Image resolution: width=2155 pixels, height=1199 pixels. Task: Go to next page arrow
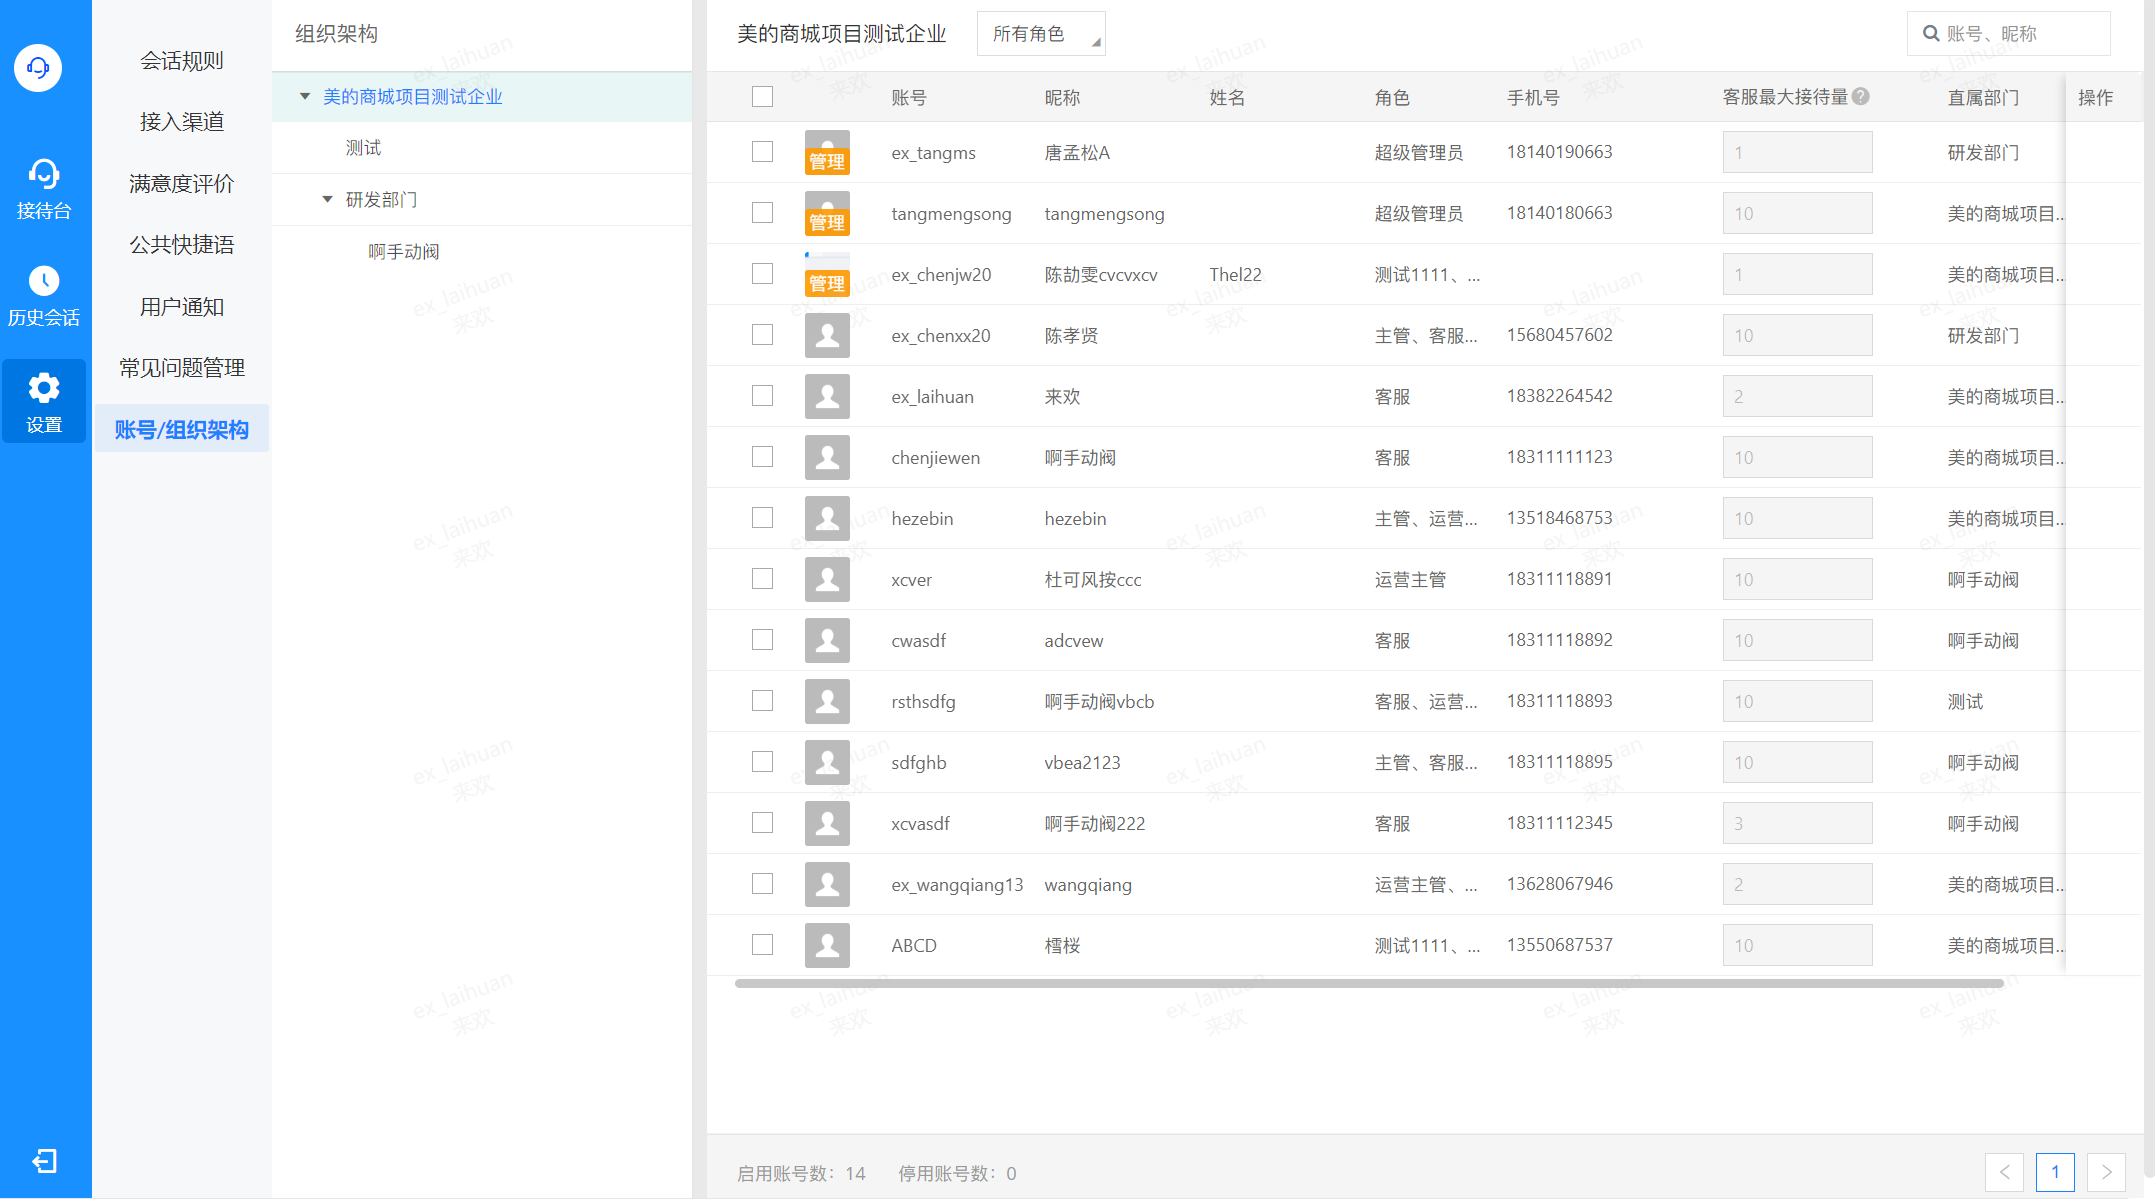click(2106, 1172)
